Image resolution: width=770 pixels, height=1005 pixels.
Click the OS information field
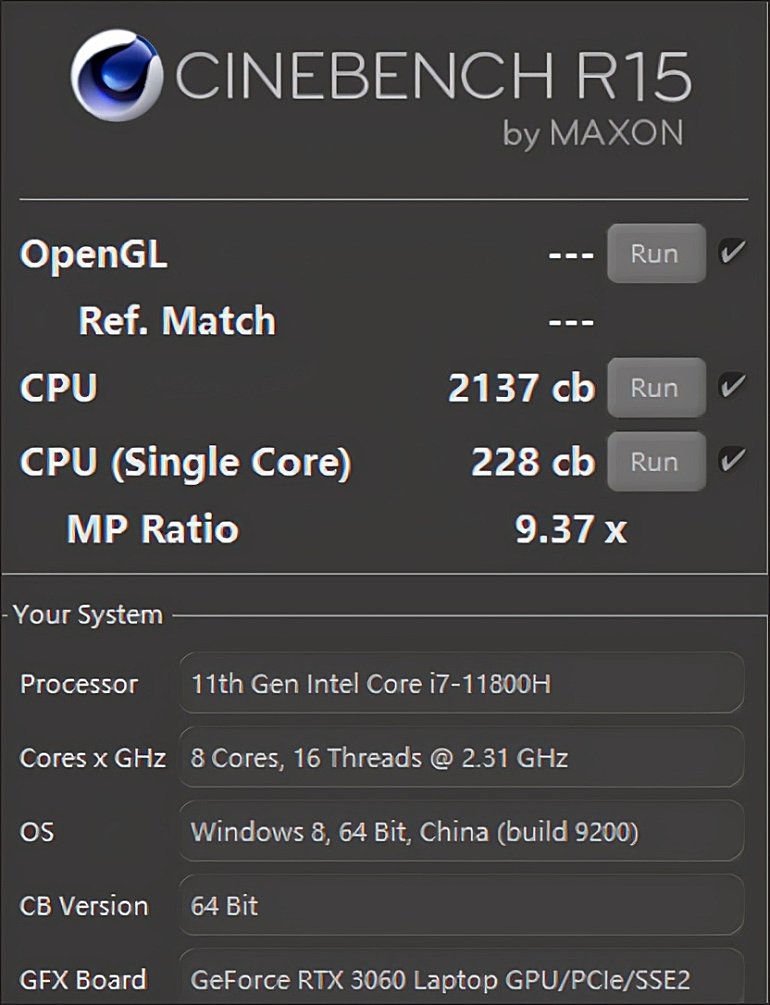[x=462, y=831]
